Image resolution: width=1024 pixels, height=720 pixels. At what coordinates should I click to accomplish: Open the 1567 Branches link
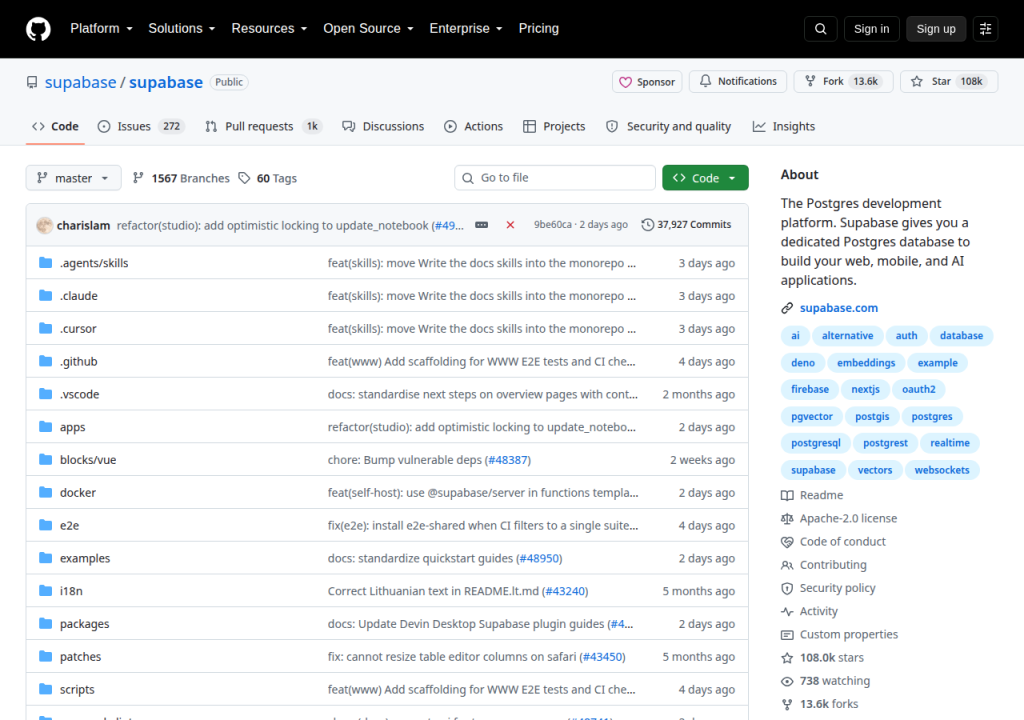pos(181,178)
